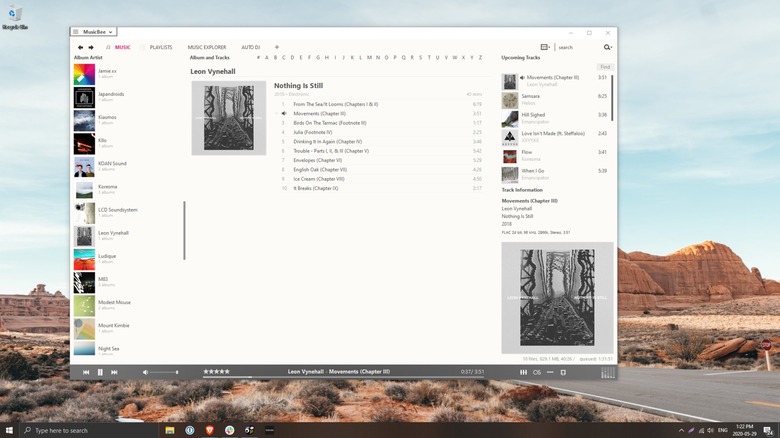The height and width of the screenshot is (438, 780).
Task: Add a new tab with plus icon
Action: coord(277,47)
